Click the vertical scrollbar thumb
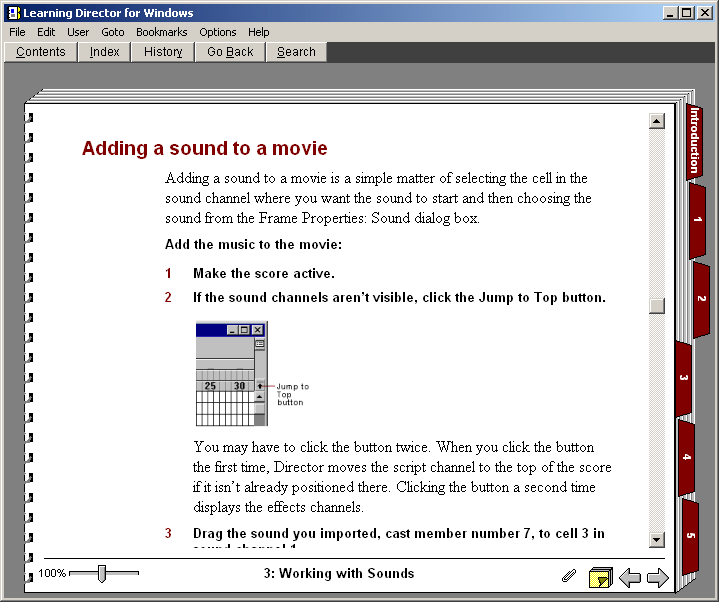The width and height of the screenshot is (719, 602). tap(657, 306)
